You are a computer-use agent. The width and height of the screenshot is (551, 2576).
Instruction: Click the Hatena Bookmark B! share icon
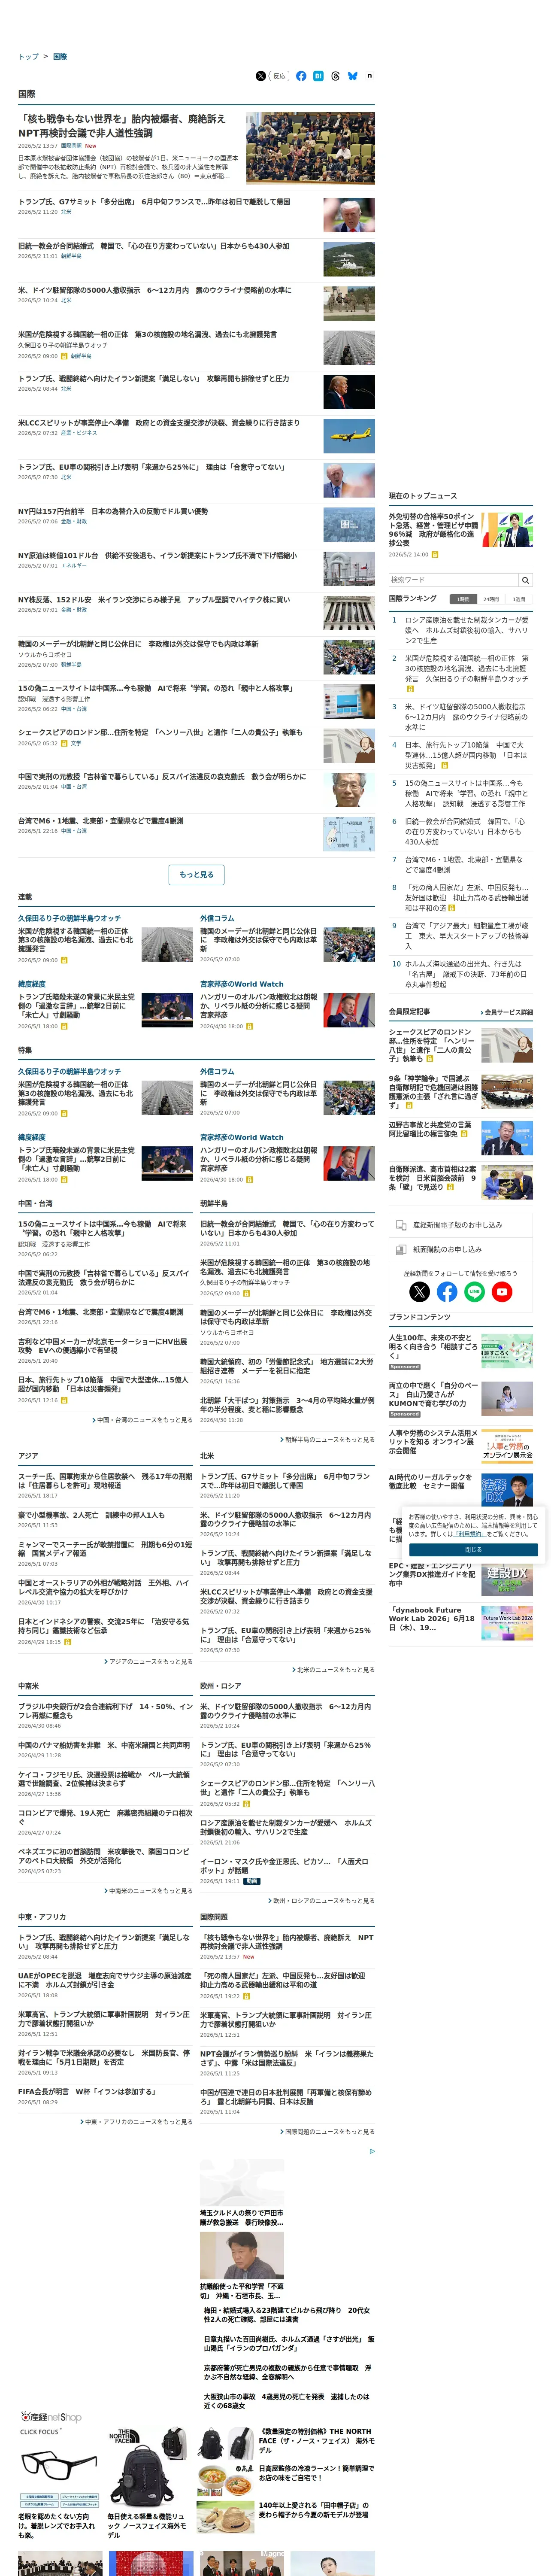click(318, 76)
